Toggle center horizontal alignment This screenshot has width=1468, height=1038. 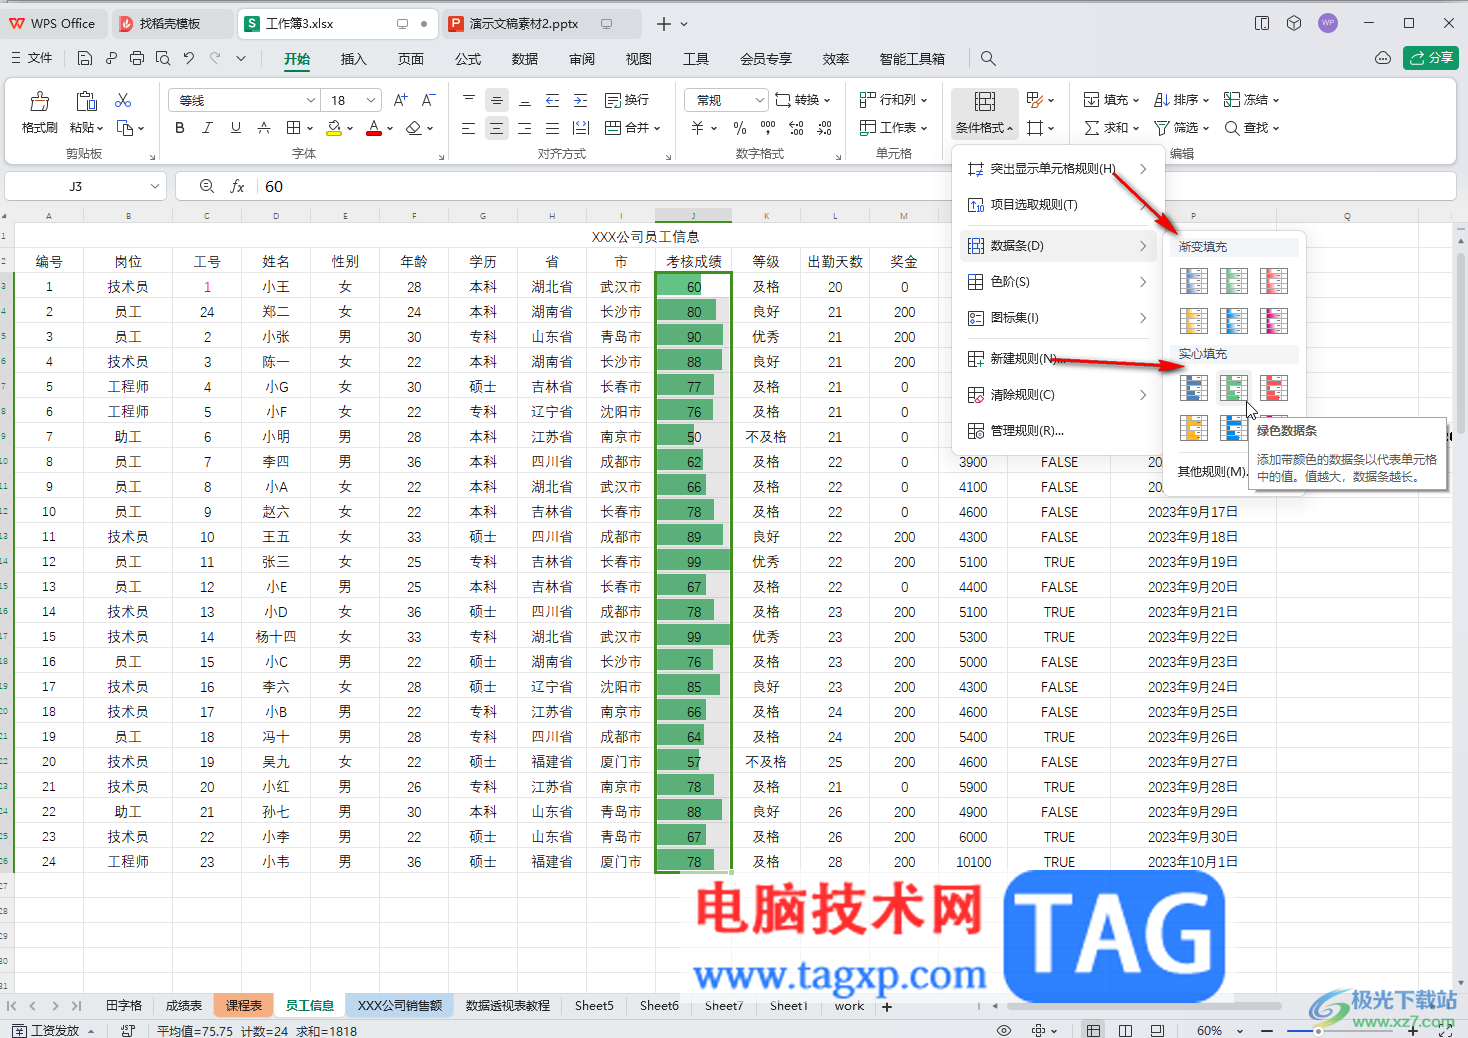pyautogui.click(x=496, y=128)
